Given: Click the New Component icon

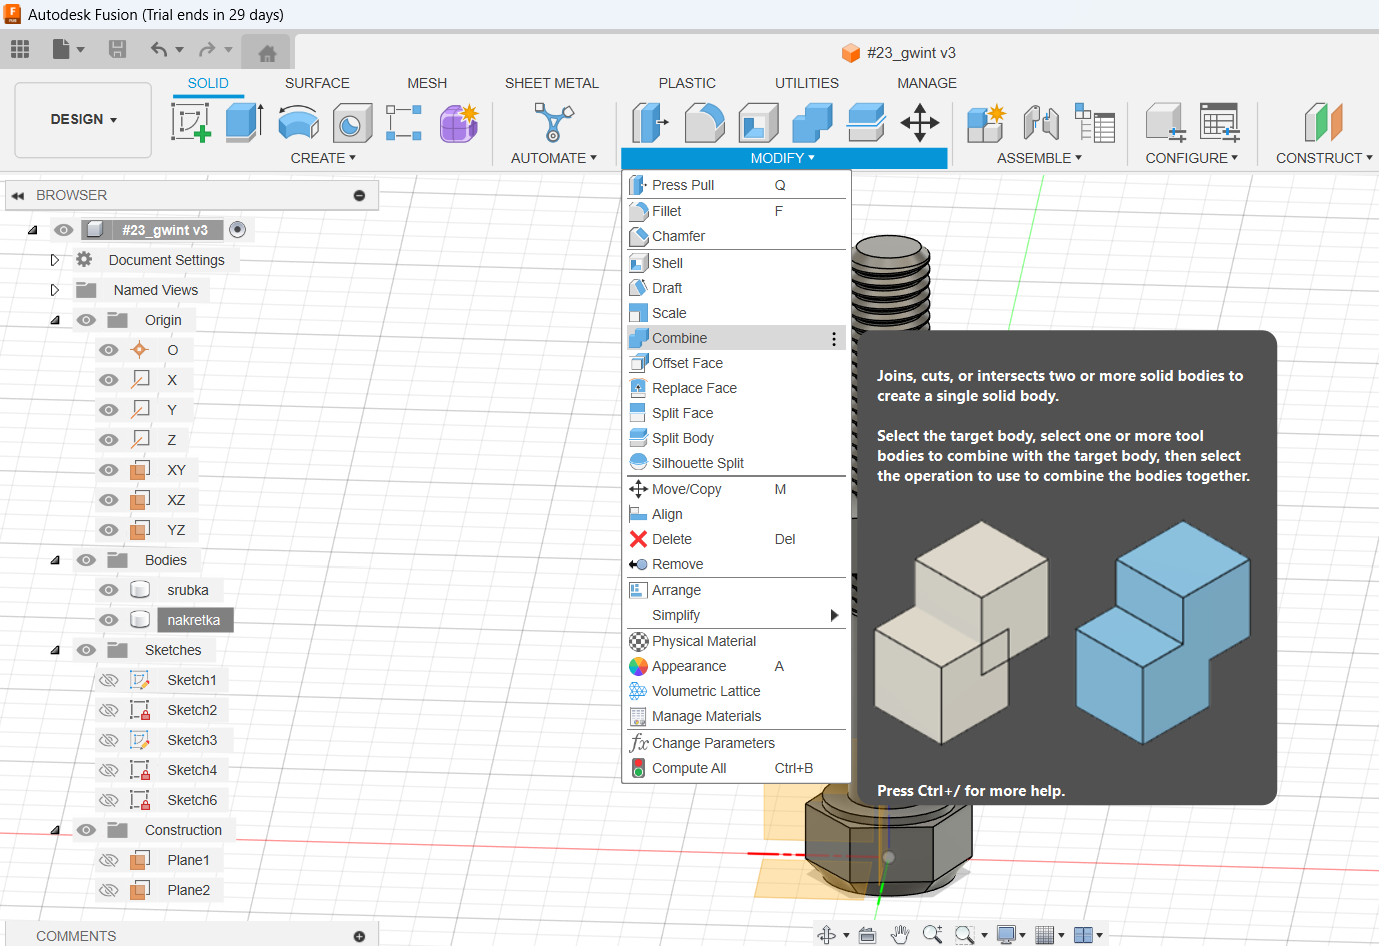Looking at the screenshot, I should coord(986,123).
